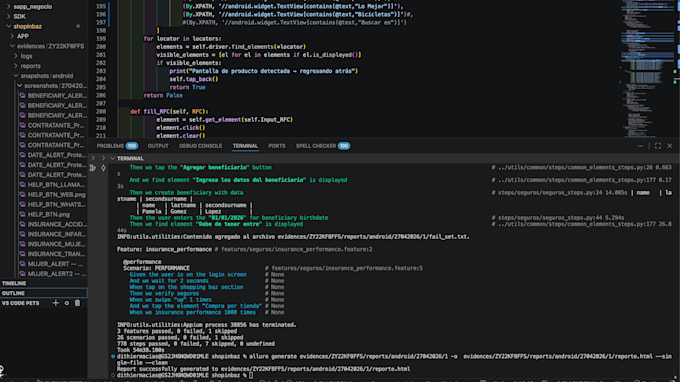Click the terminal prompt input cursor
The height and width of the screenshot is (382, 680).
(251, 375)
